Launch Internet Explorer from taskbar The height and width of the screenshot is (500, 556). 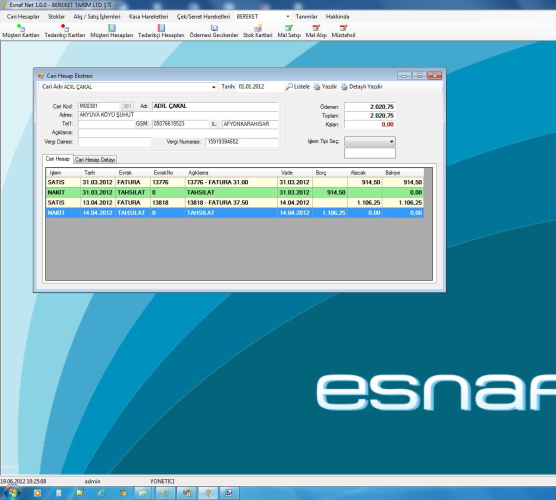101,493
